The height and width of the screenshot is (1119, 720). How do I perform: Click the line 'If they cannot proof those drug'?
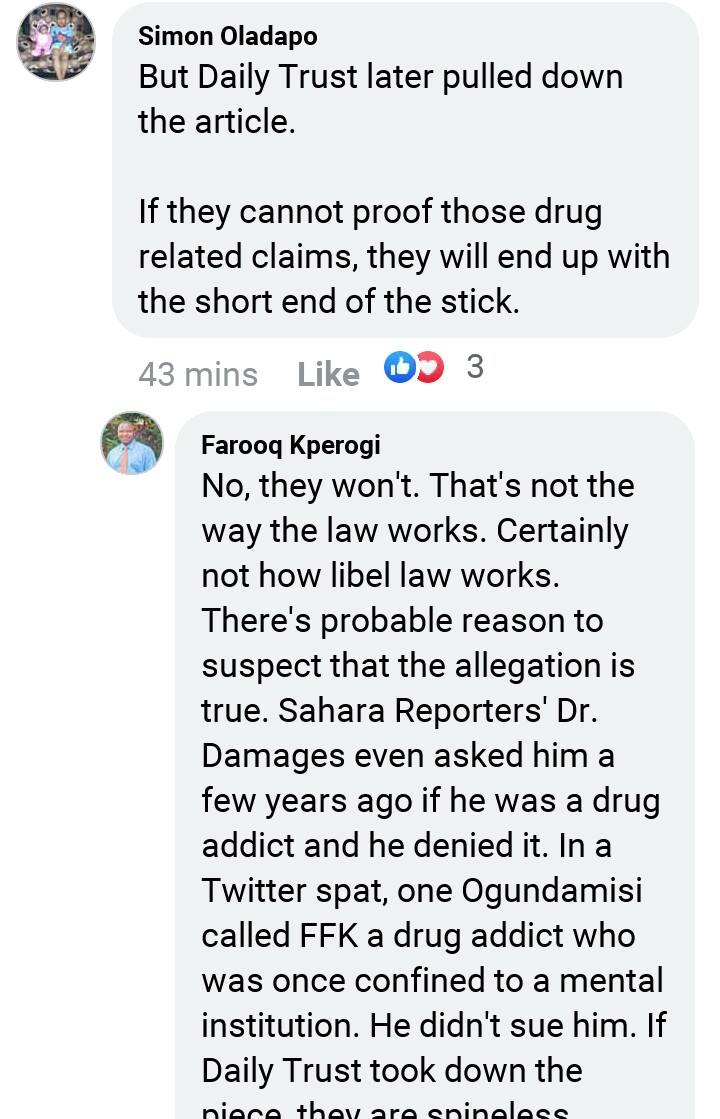click(x=370, y=213)
